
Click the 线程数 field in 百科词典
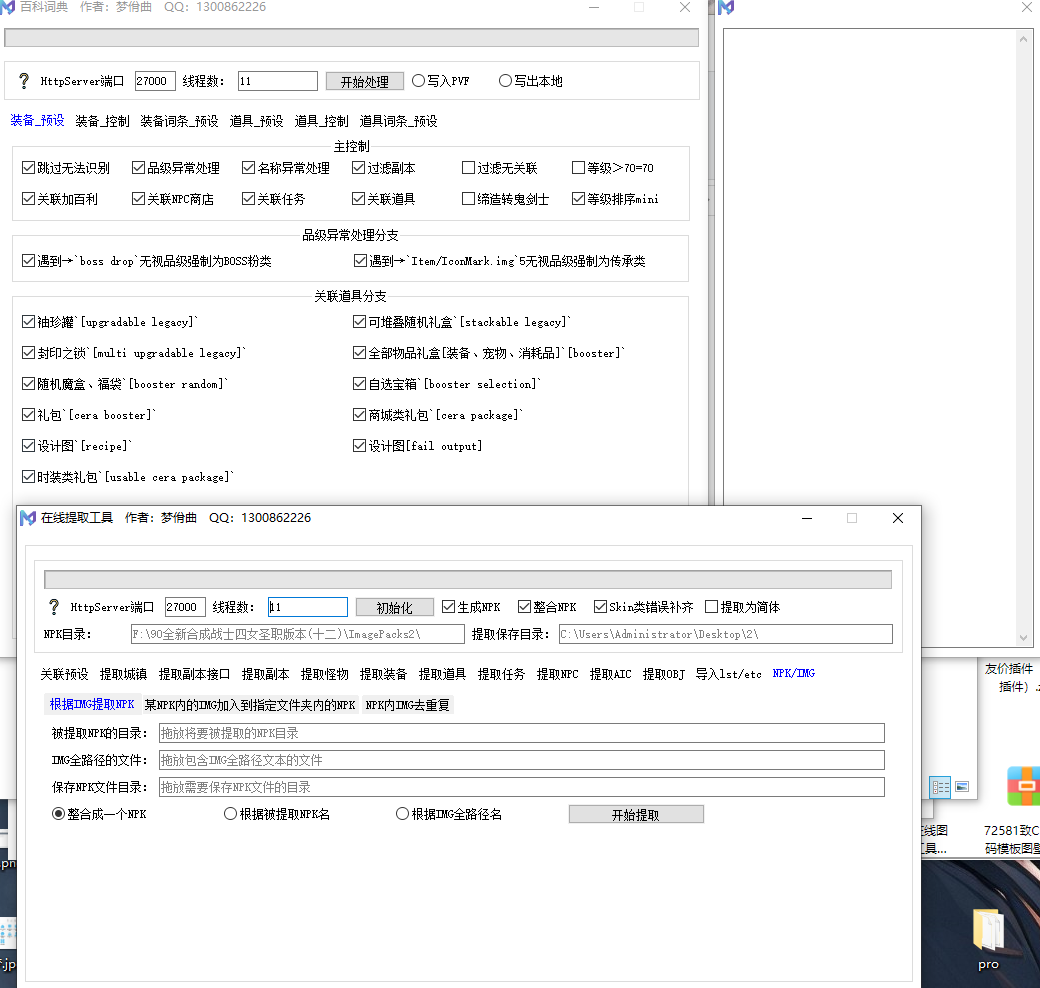[x=278, y=81]
